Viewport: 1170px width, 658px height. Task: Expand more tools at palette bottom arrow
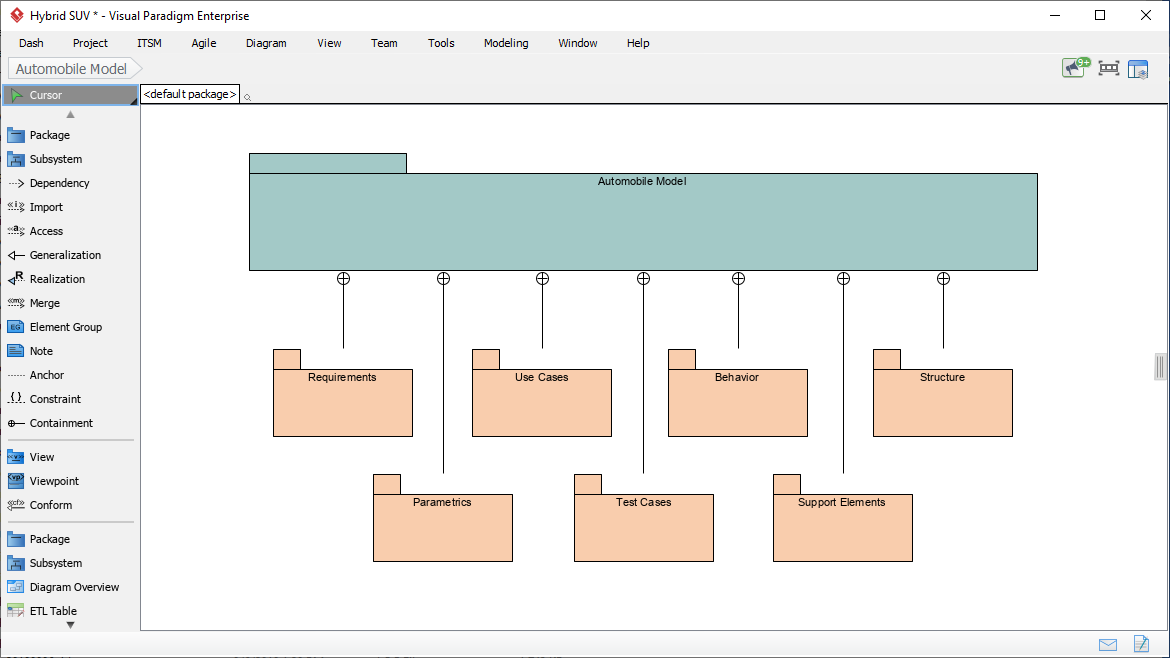(69, 623)
